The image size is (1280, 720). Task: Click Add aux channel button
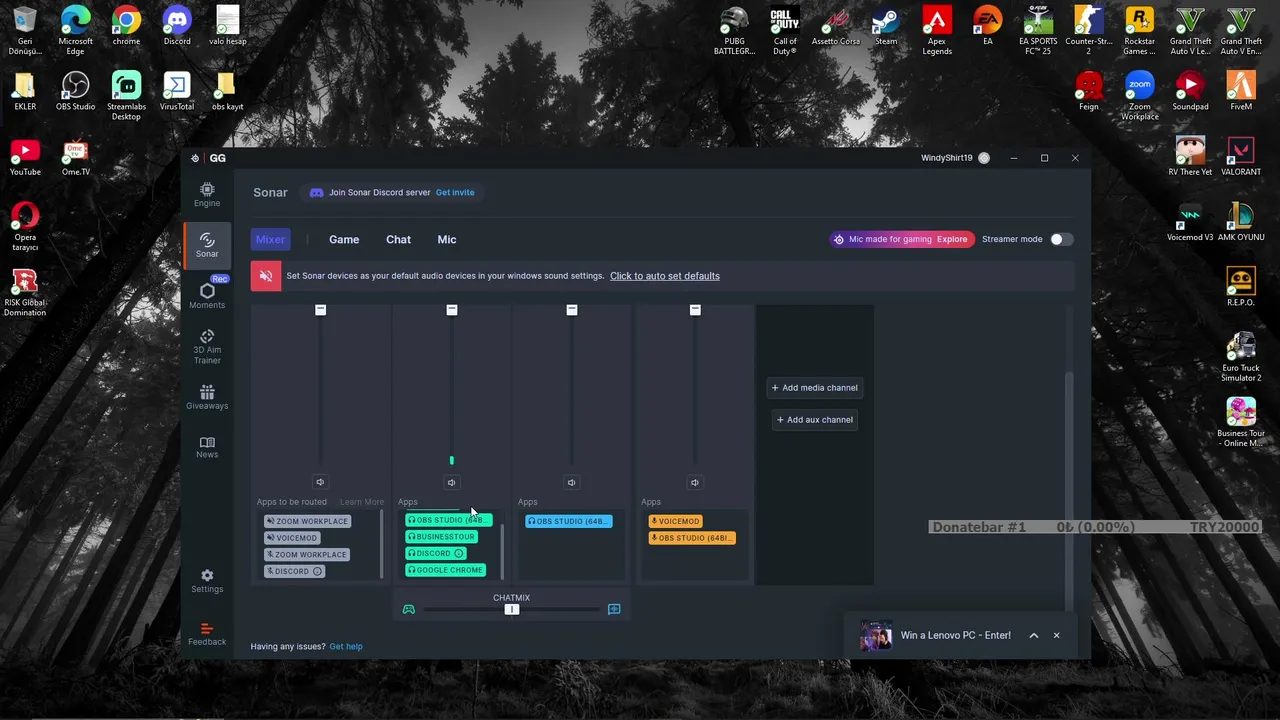[815, 420]
